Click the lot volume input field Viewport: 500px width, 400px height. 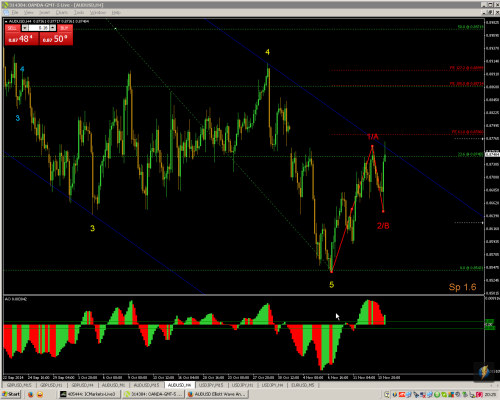point(39,28)
